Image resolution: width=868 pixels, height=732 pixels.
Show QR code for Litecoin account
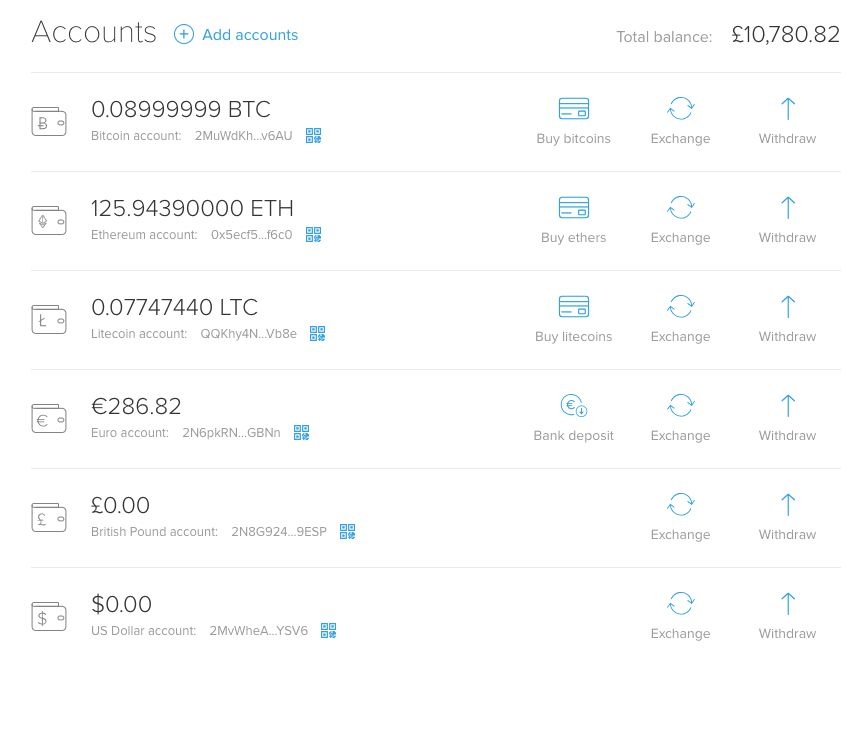pos(318,333)
